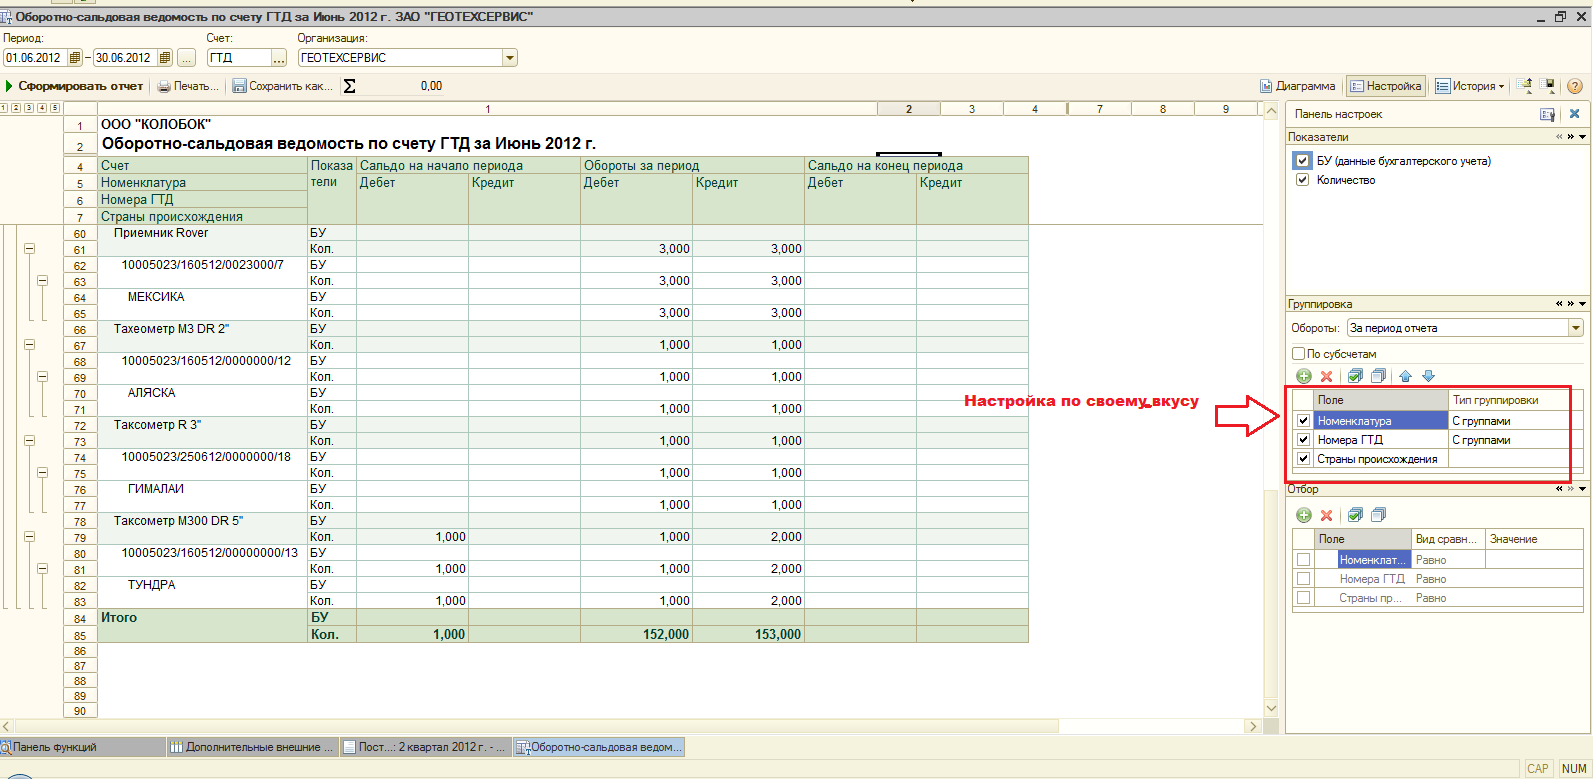Delete selected filter in Отбор
Screen dimensions: 1593x779
coord(1326,515)
